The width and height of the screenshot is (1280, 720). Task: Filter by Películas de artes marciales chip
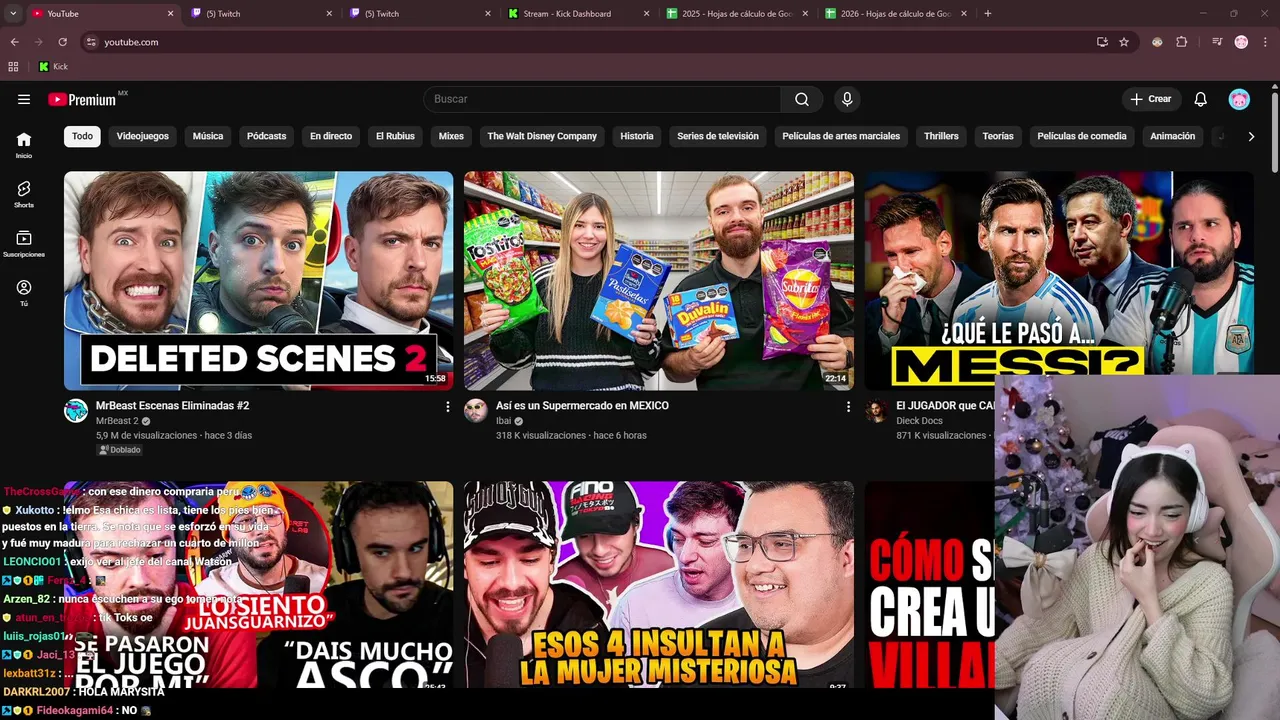(841, 136)
